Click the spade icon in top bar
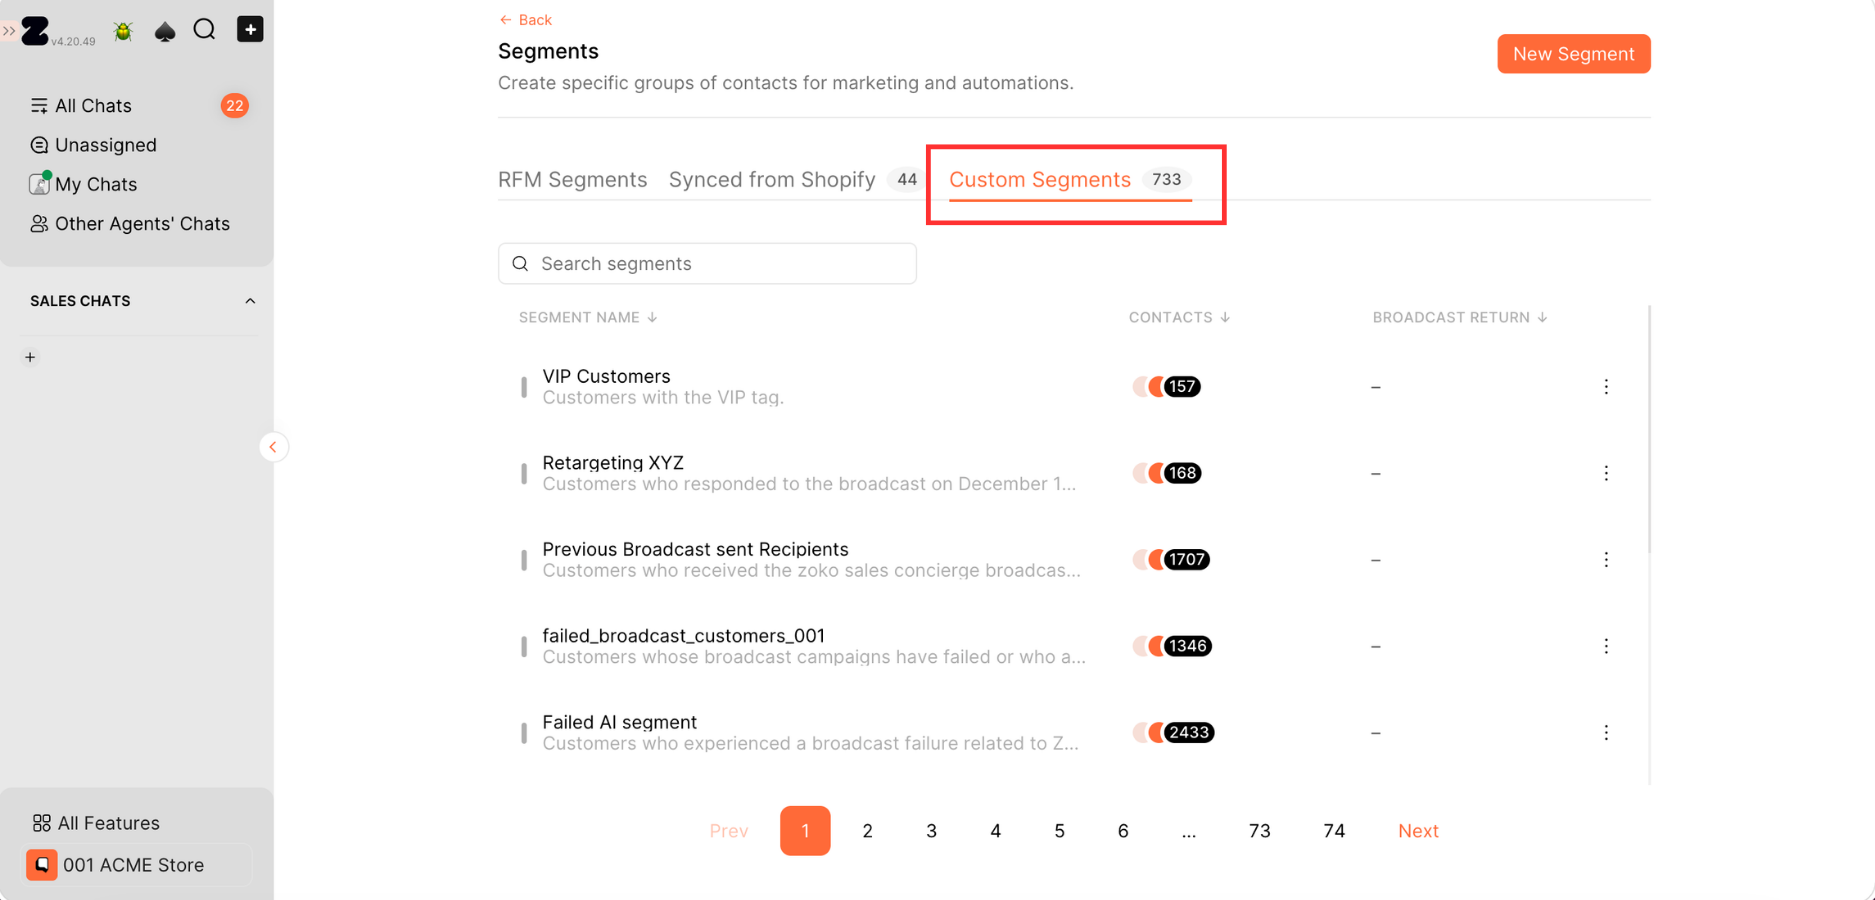Screen dimensions: 1875x900 point(165,31)
